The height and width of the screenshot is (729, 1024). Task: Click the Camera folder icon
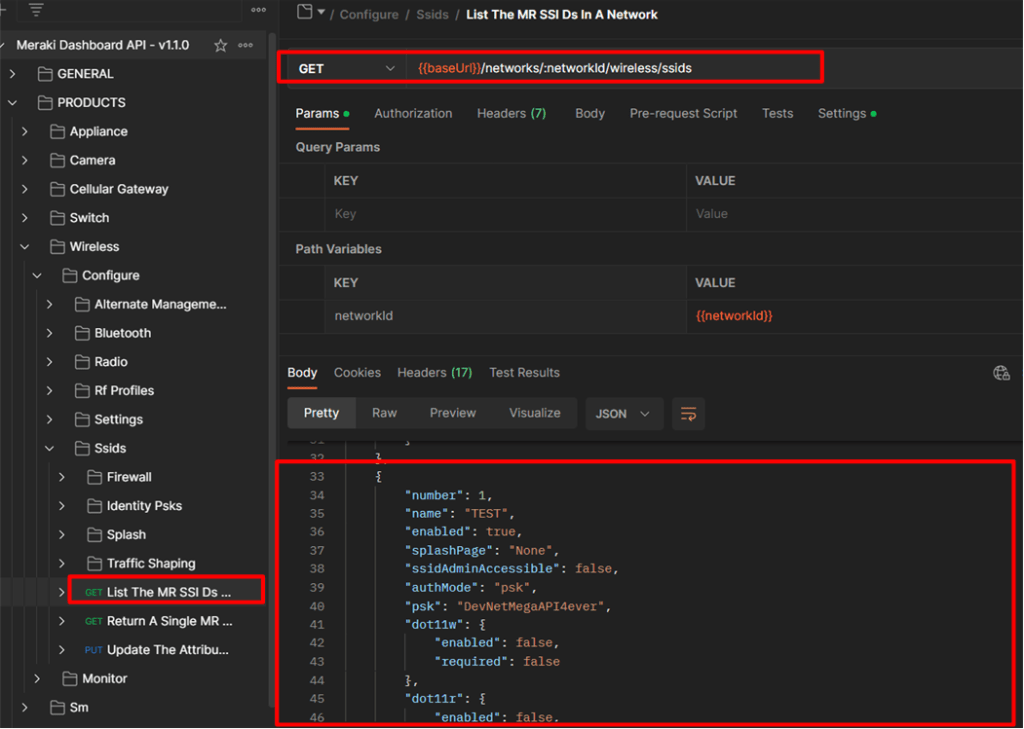(57, 160)
